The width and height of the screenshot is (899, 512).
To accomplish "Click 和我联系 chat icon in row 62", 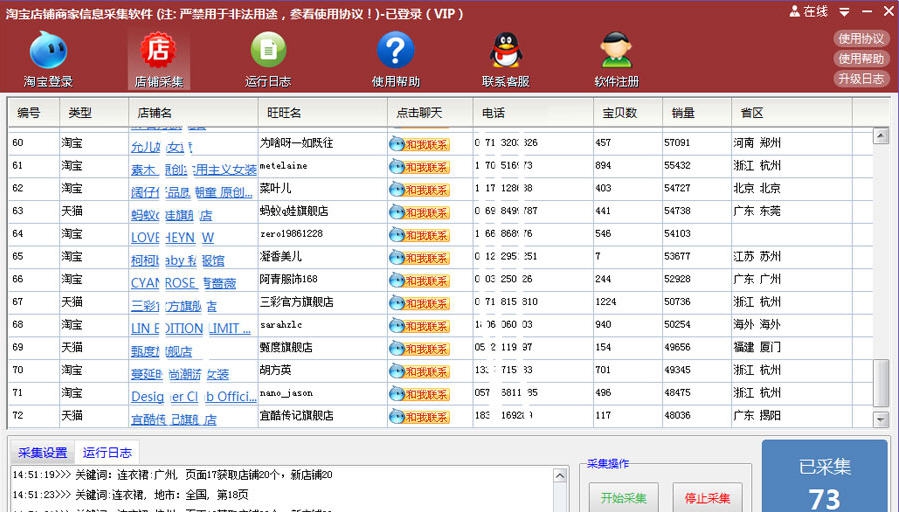I will pos(419,190).
